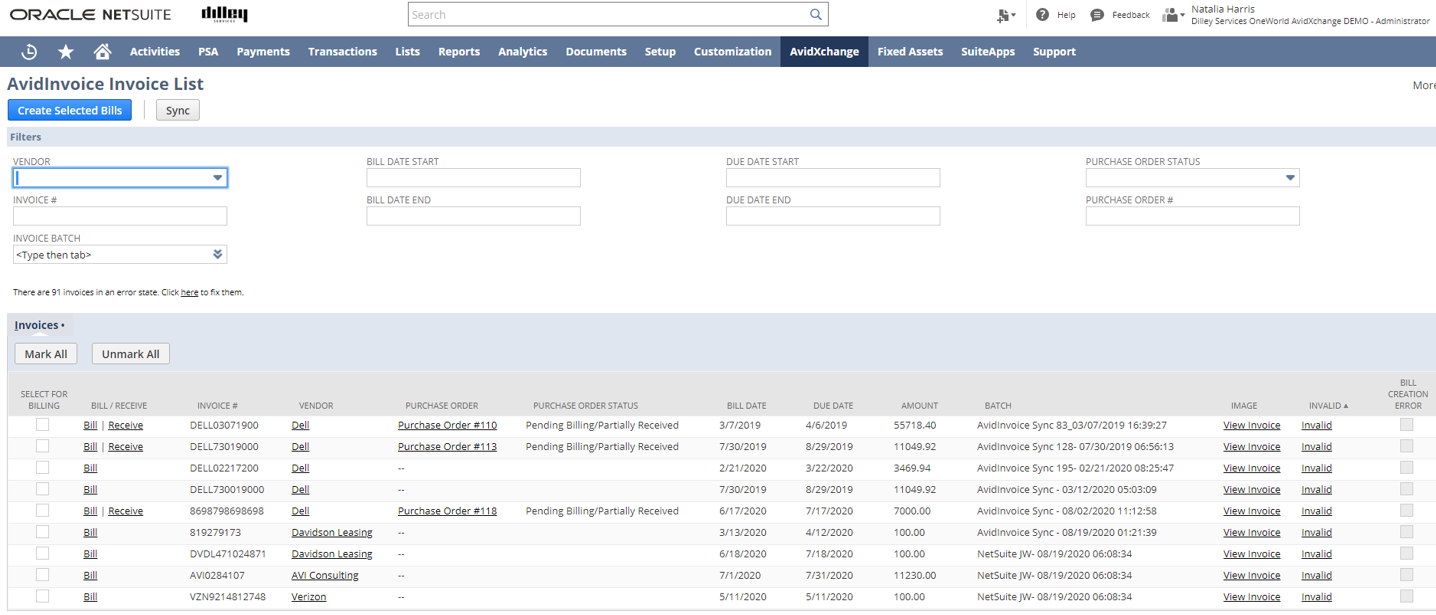Click Bill link for VZN9214812748

(x=90, y=597)
